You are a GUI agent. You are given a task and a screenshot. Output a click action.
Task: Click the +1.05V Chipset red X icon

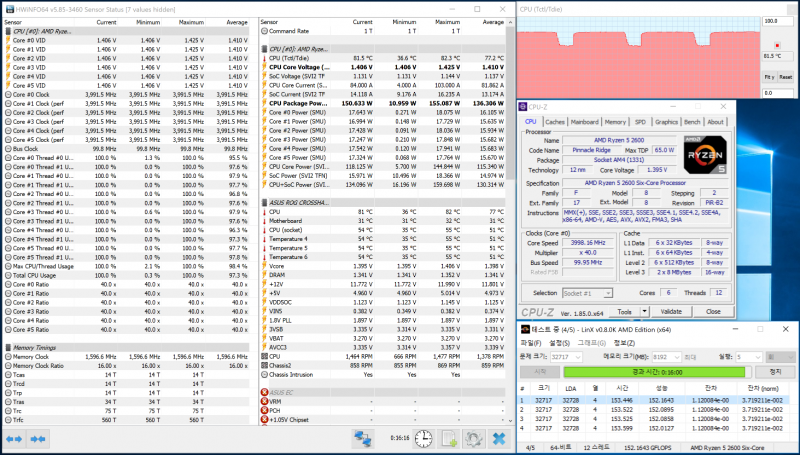pyautogui.click(x=264, y=420)
